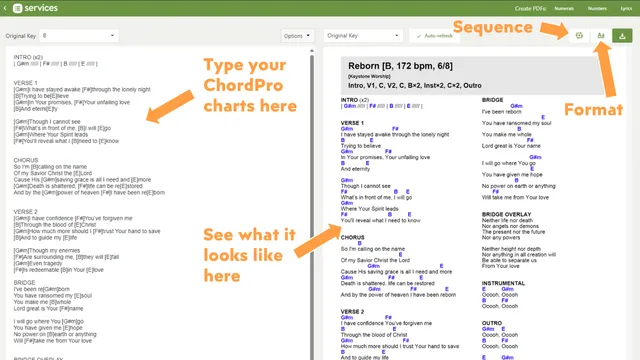Click the green download button
Viewport: 640px width, 360px height.
pos(622,36)
